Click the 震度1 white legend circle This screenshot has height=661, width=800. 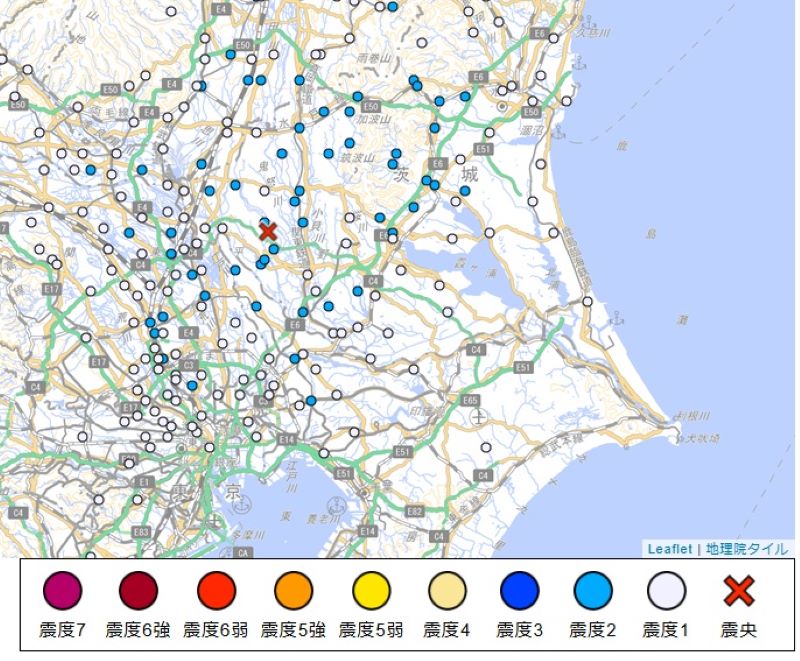(x=666, y=592)
